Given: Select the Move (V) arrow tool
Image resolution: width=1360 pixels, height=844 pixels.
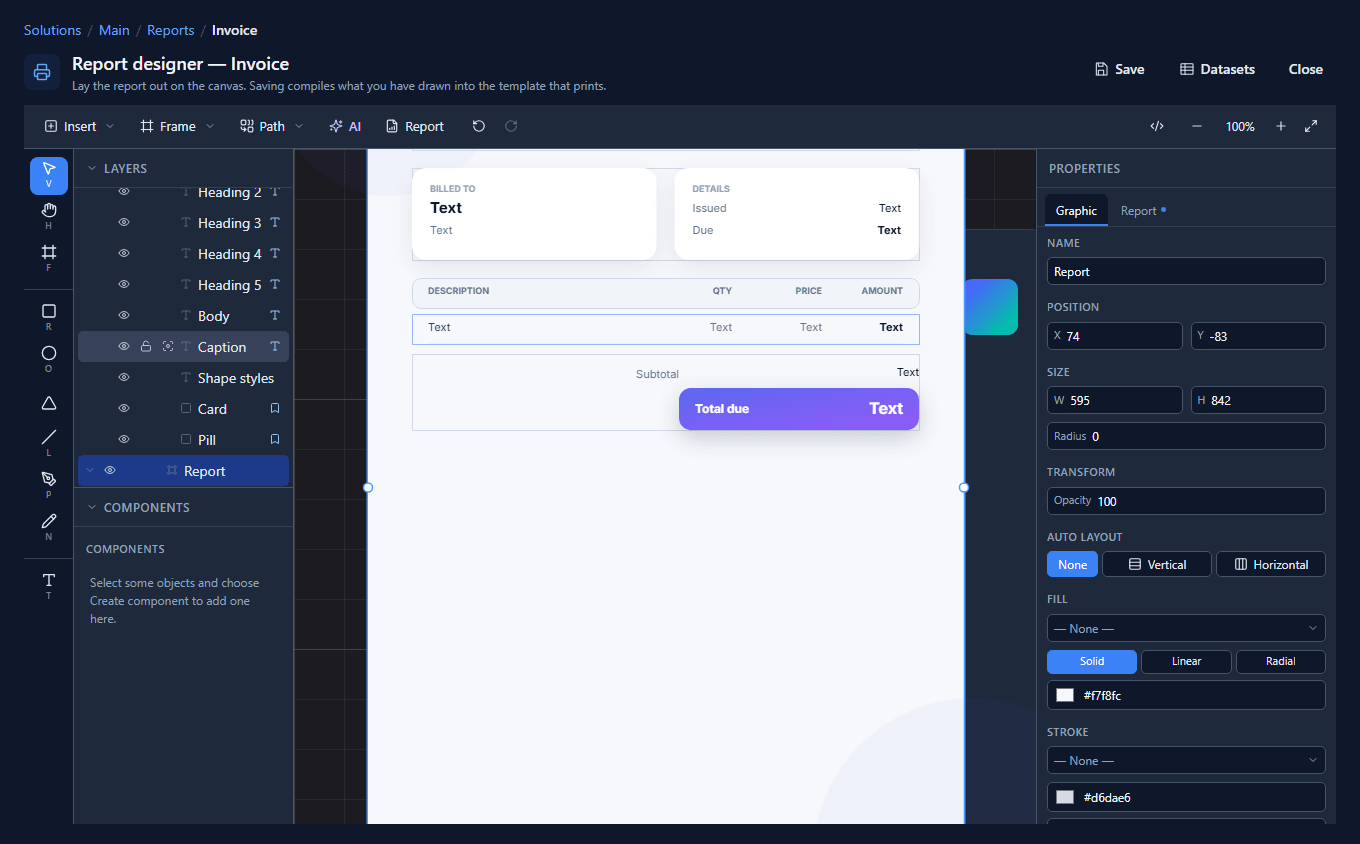Looking at the screenshot, I should tap(49, 175).
